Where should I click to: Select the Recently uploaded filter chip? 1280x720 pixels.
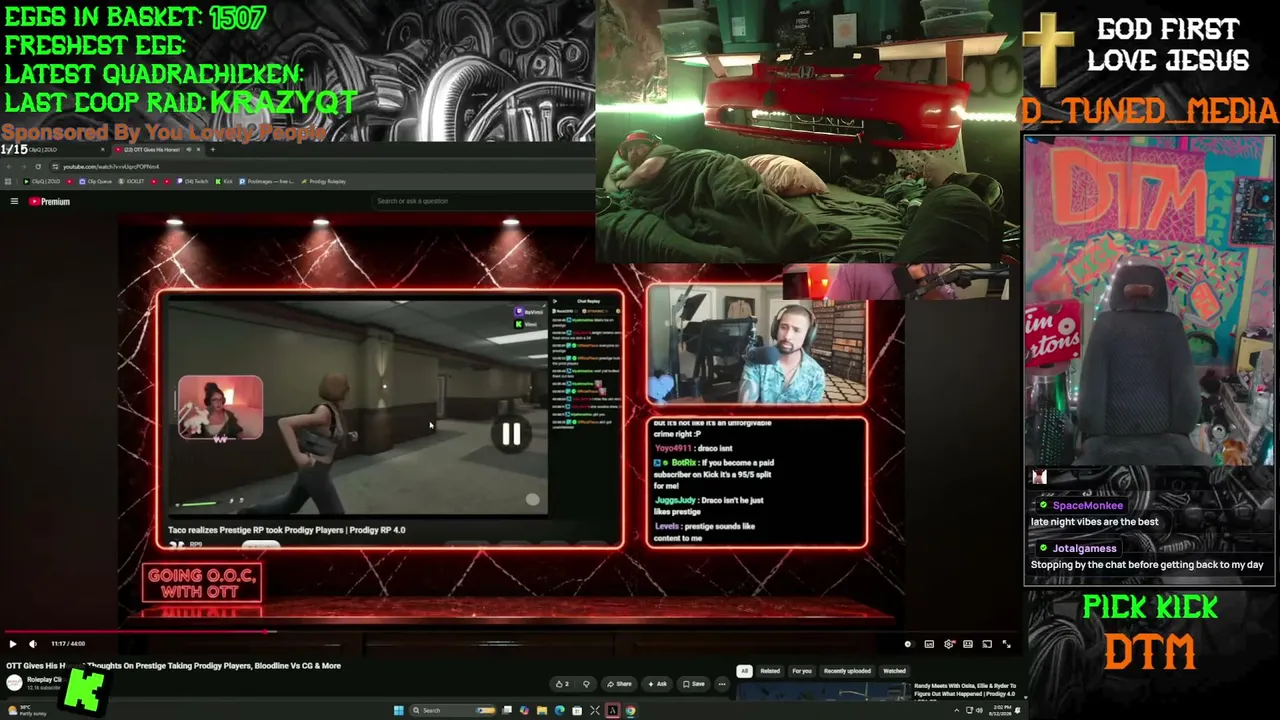(x=847, y=671)
